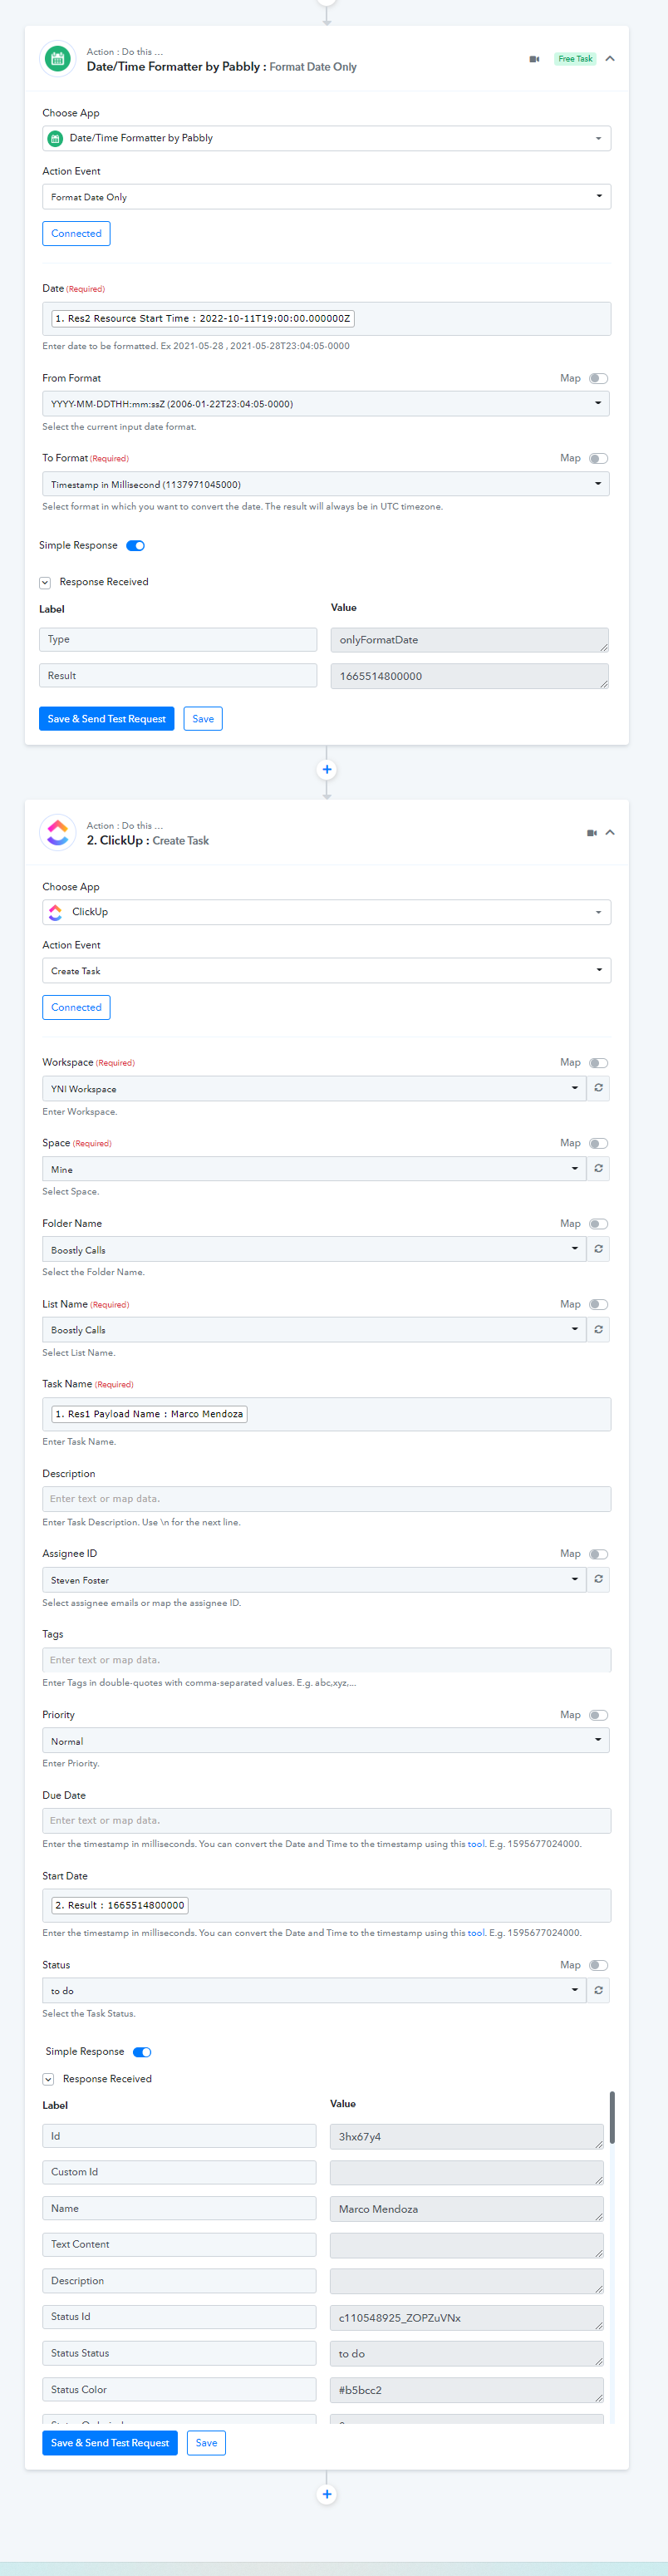The image size is (668, 2576).
Task: Collapse the ClickUp Create Task step
Action: pos(610,833)
